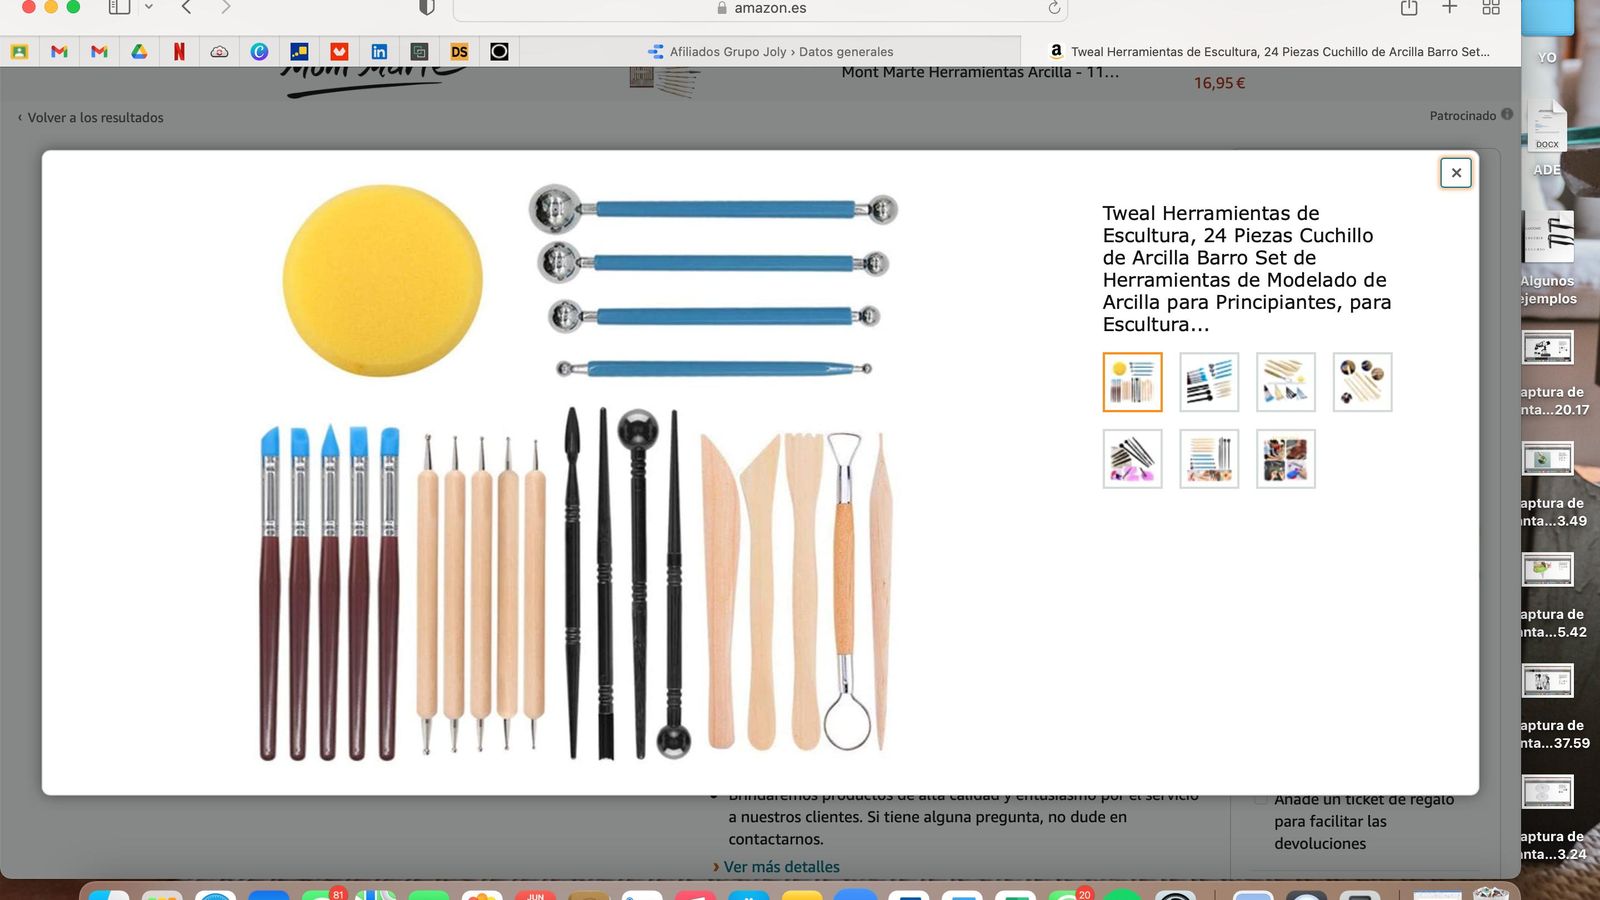This screenshot has height=900, width=1600.
Task: Click 'Volver a los resultados' link
Action: [95, 117]
